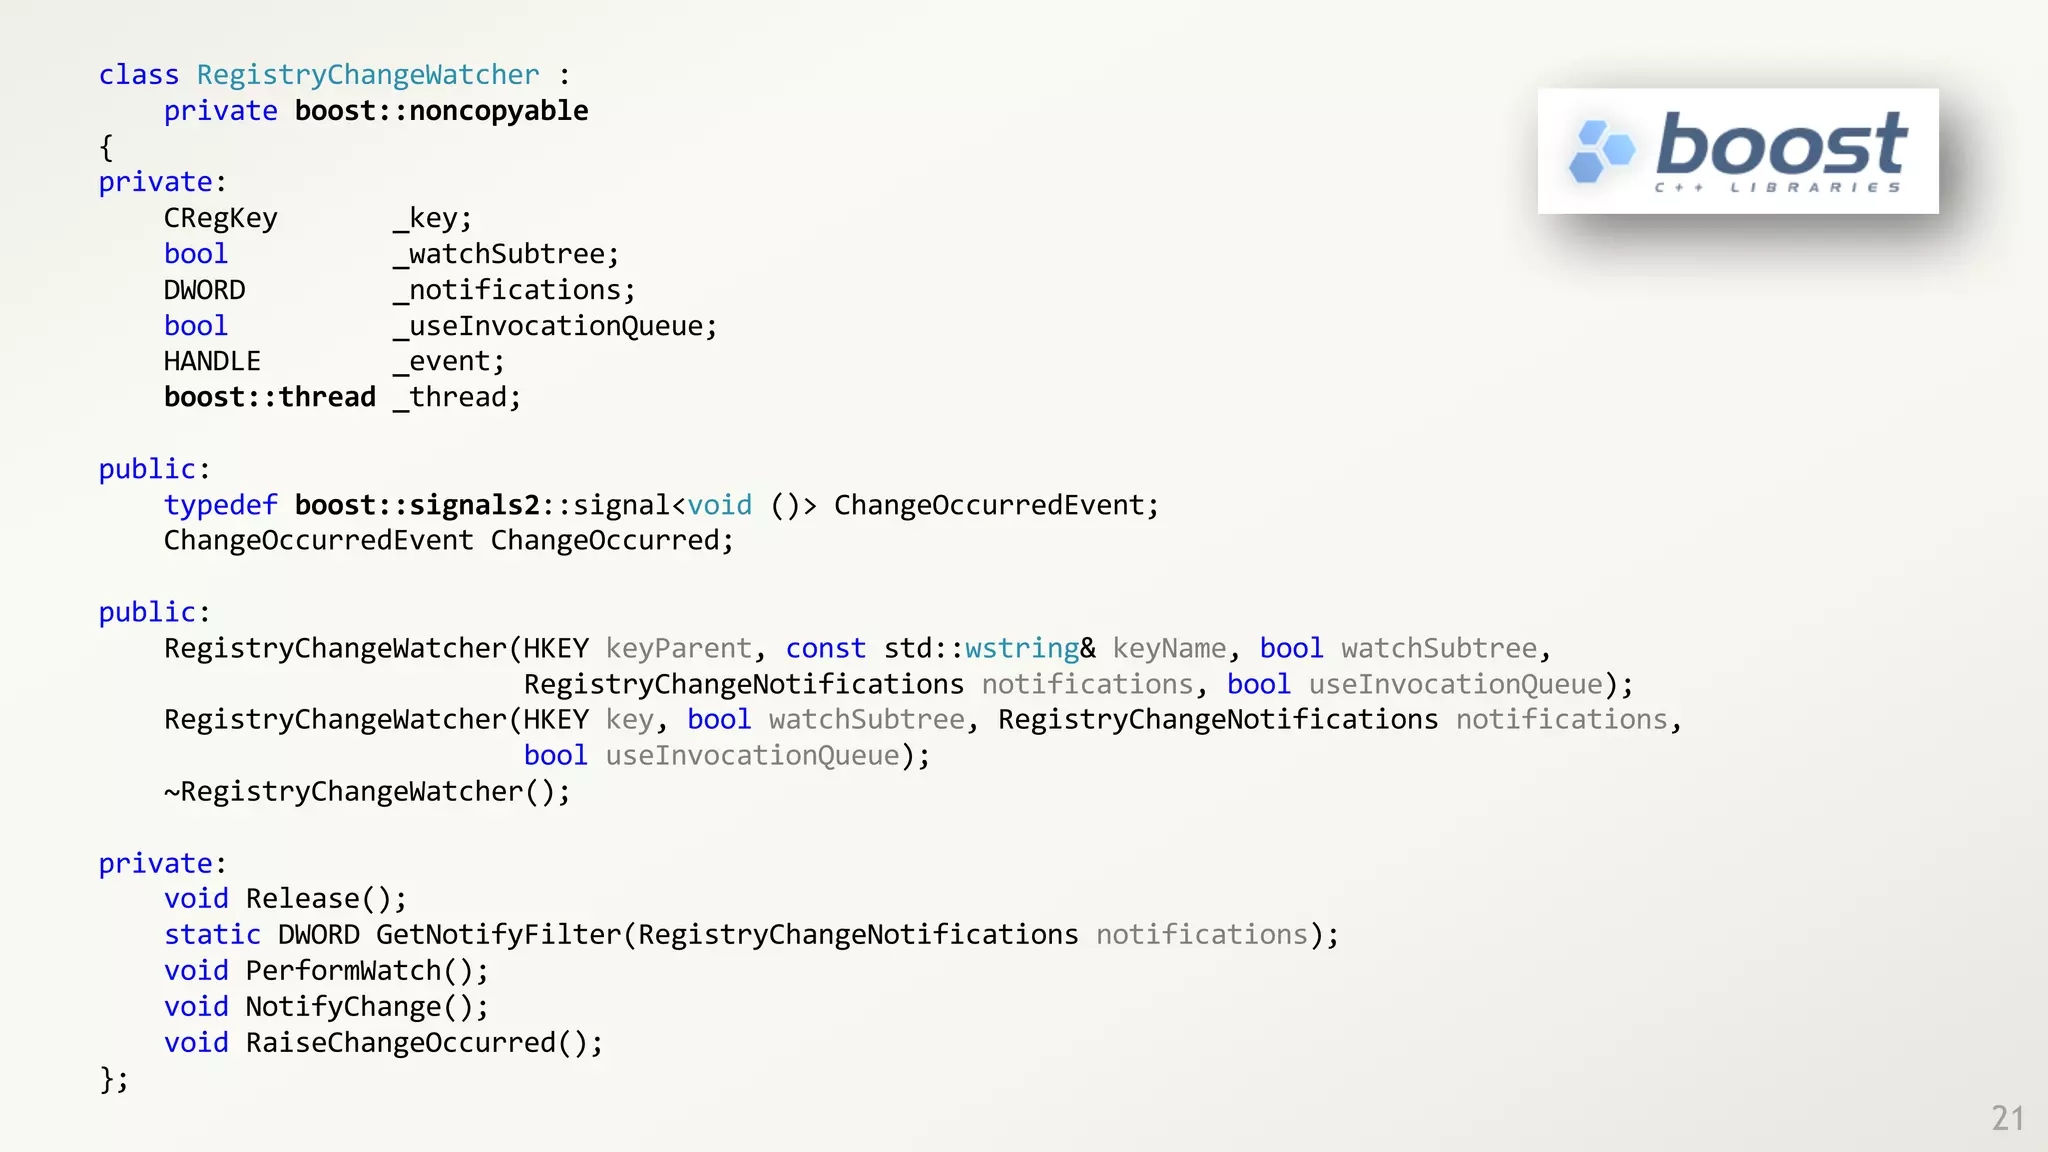Click the boost::thread type text
Screen dimensions: 2048x1152
point(269,397)
